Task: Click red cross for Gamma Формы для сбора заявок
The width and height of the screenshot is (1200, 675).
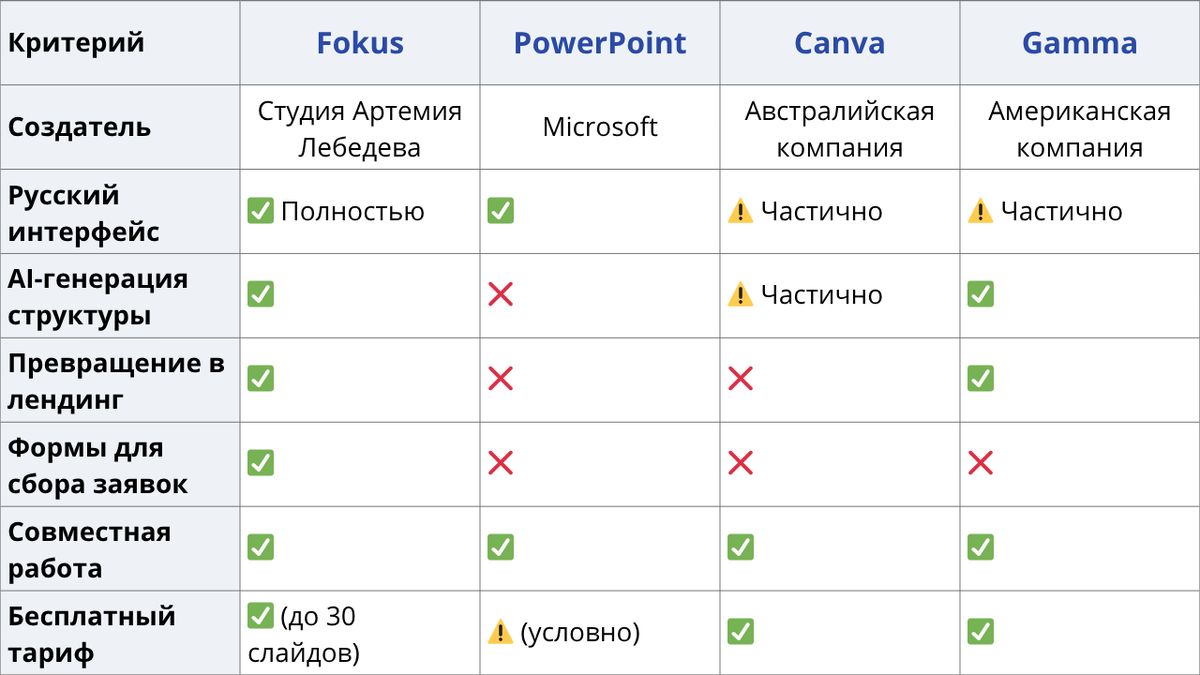Action: (x=980, y=463)
